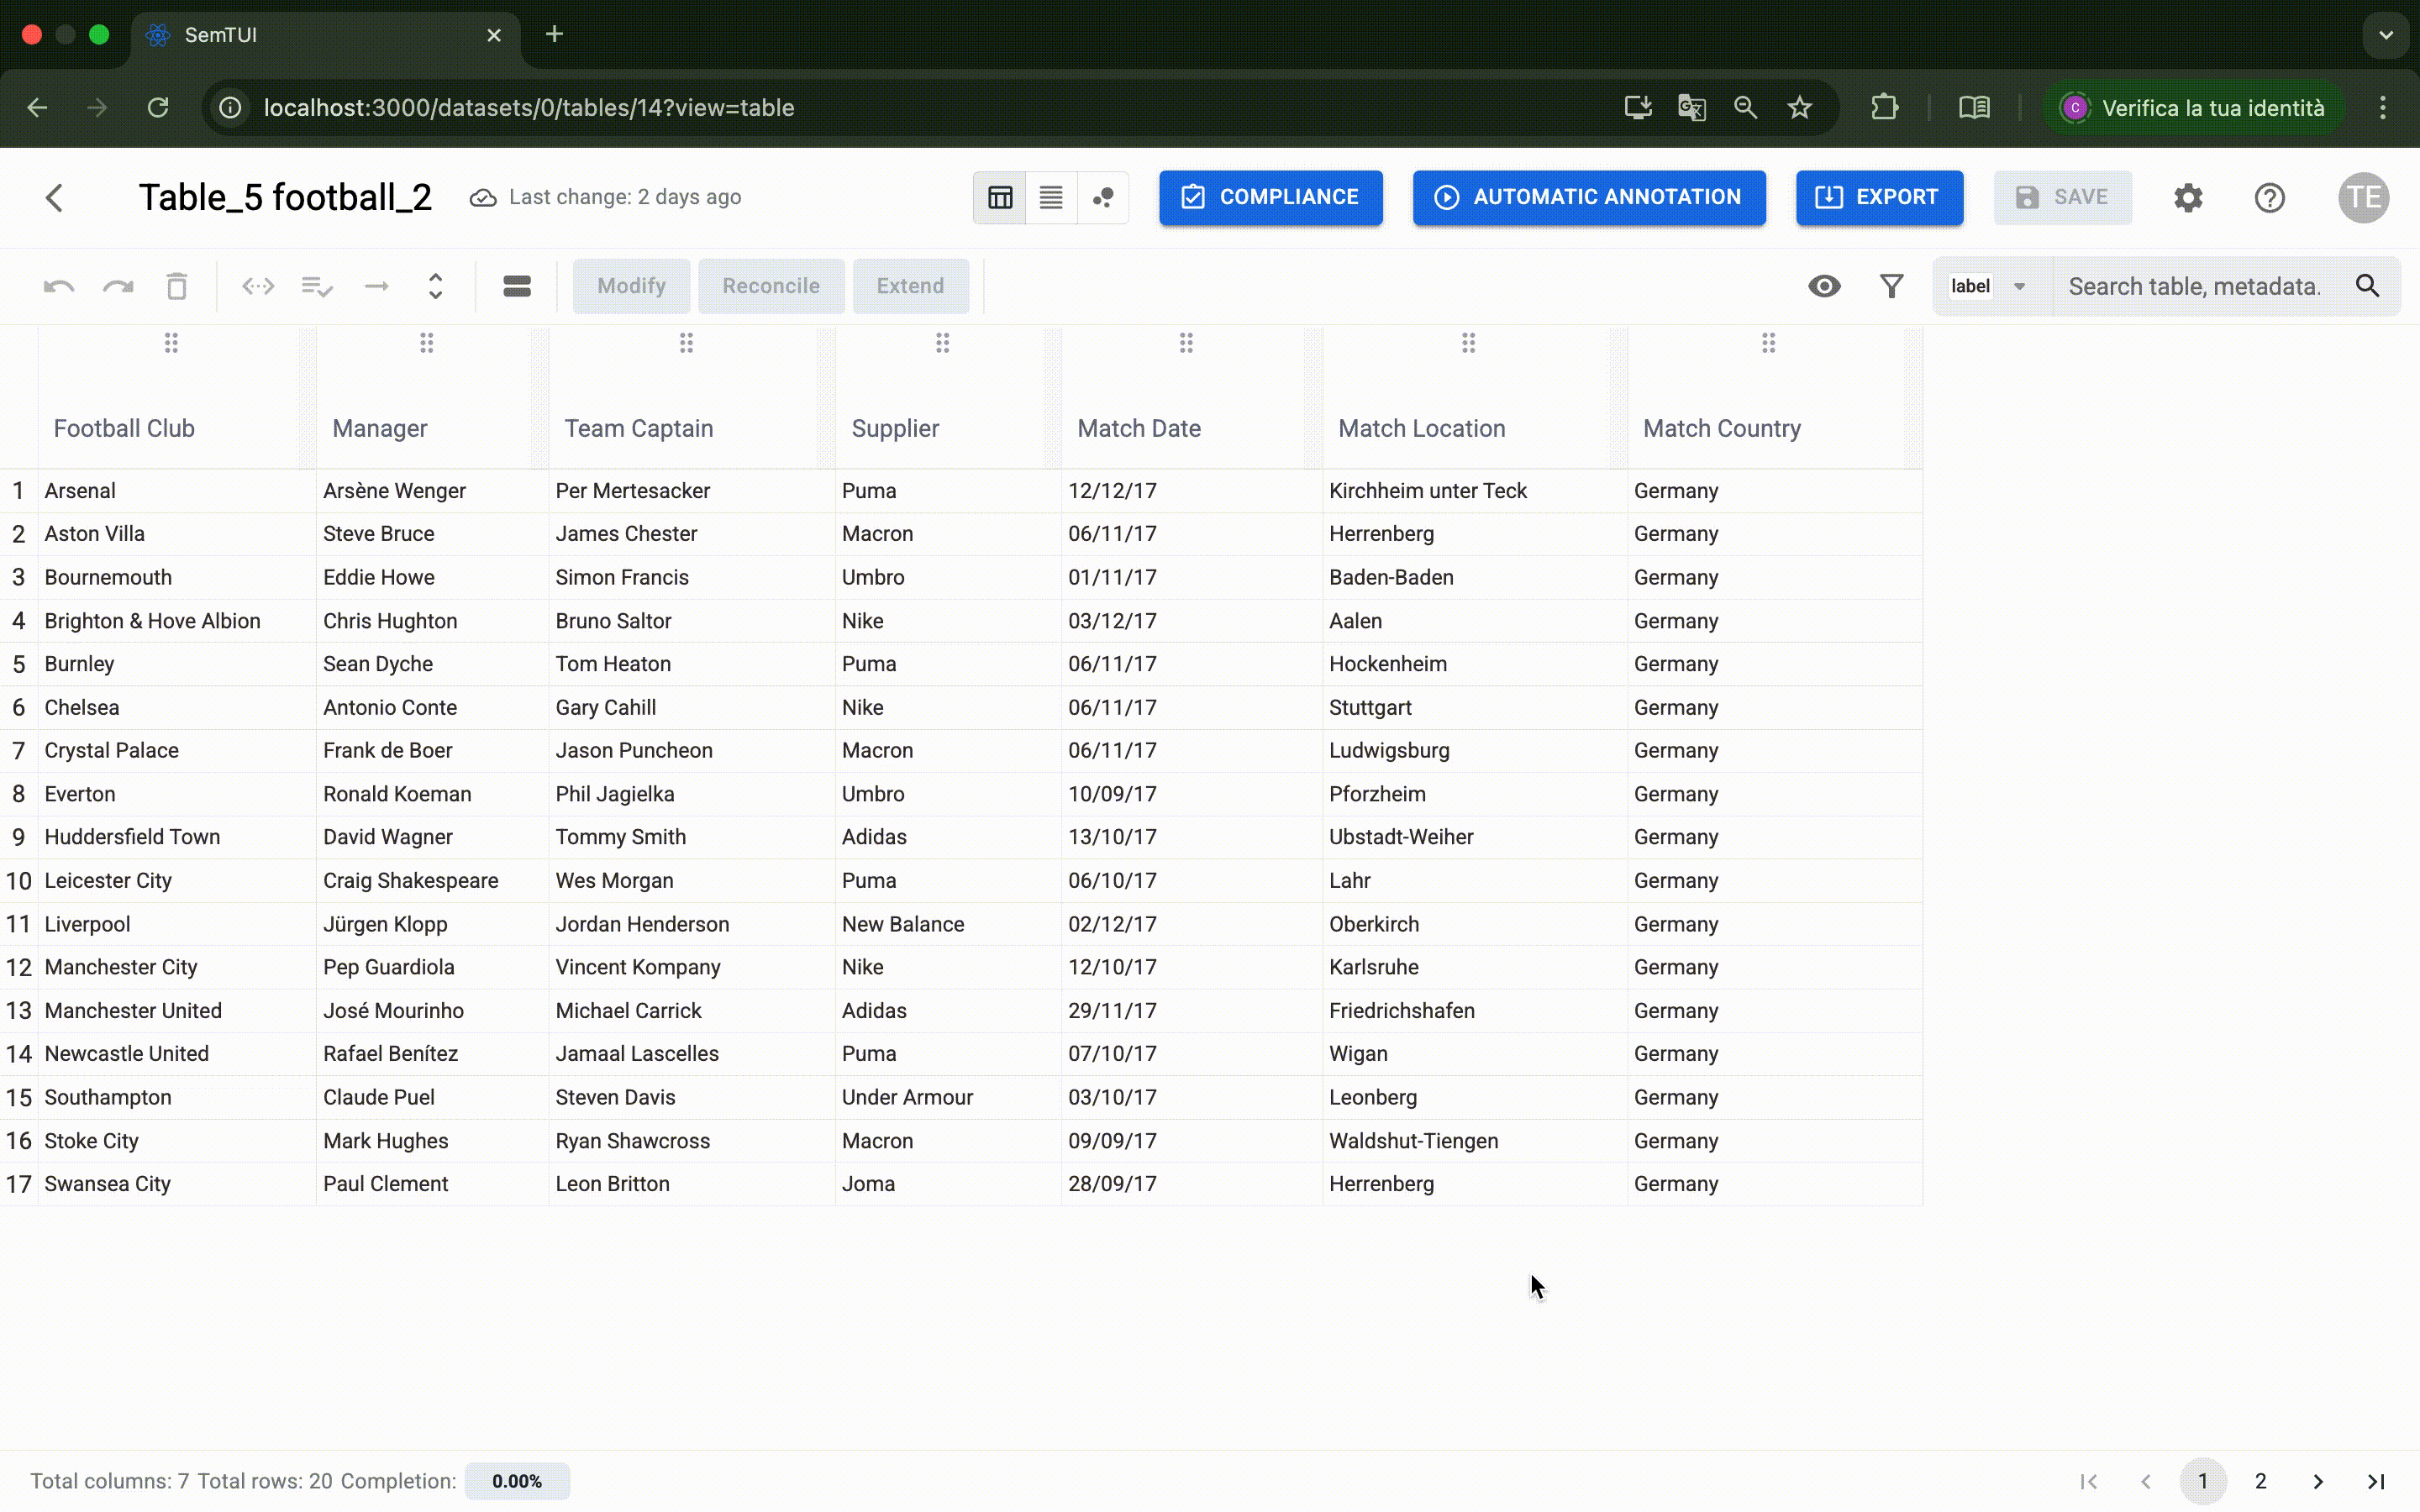Open the label search dropdown

click(1989, 286)
